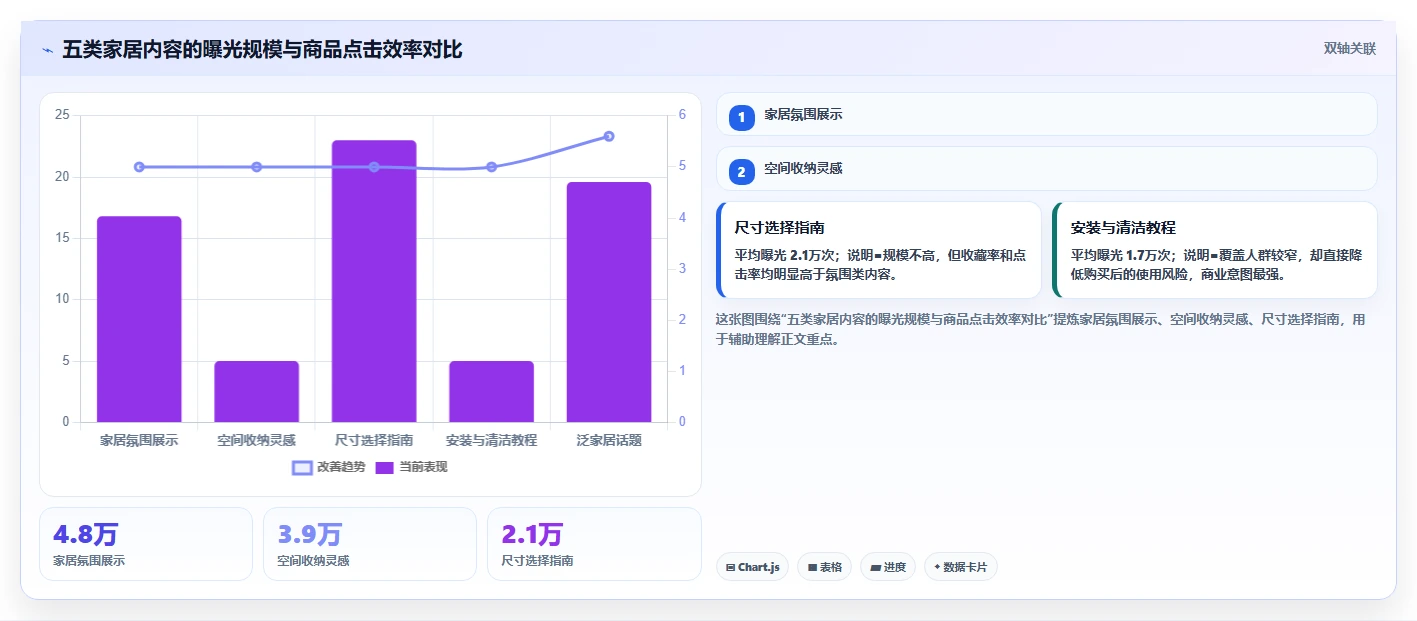
Task: Select the 安装与清洁教程 bar in the chart
Action: click(x=491, y=391)
